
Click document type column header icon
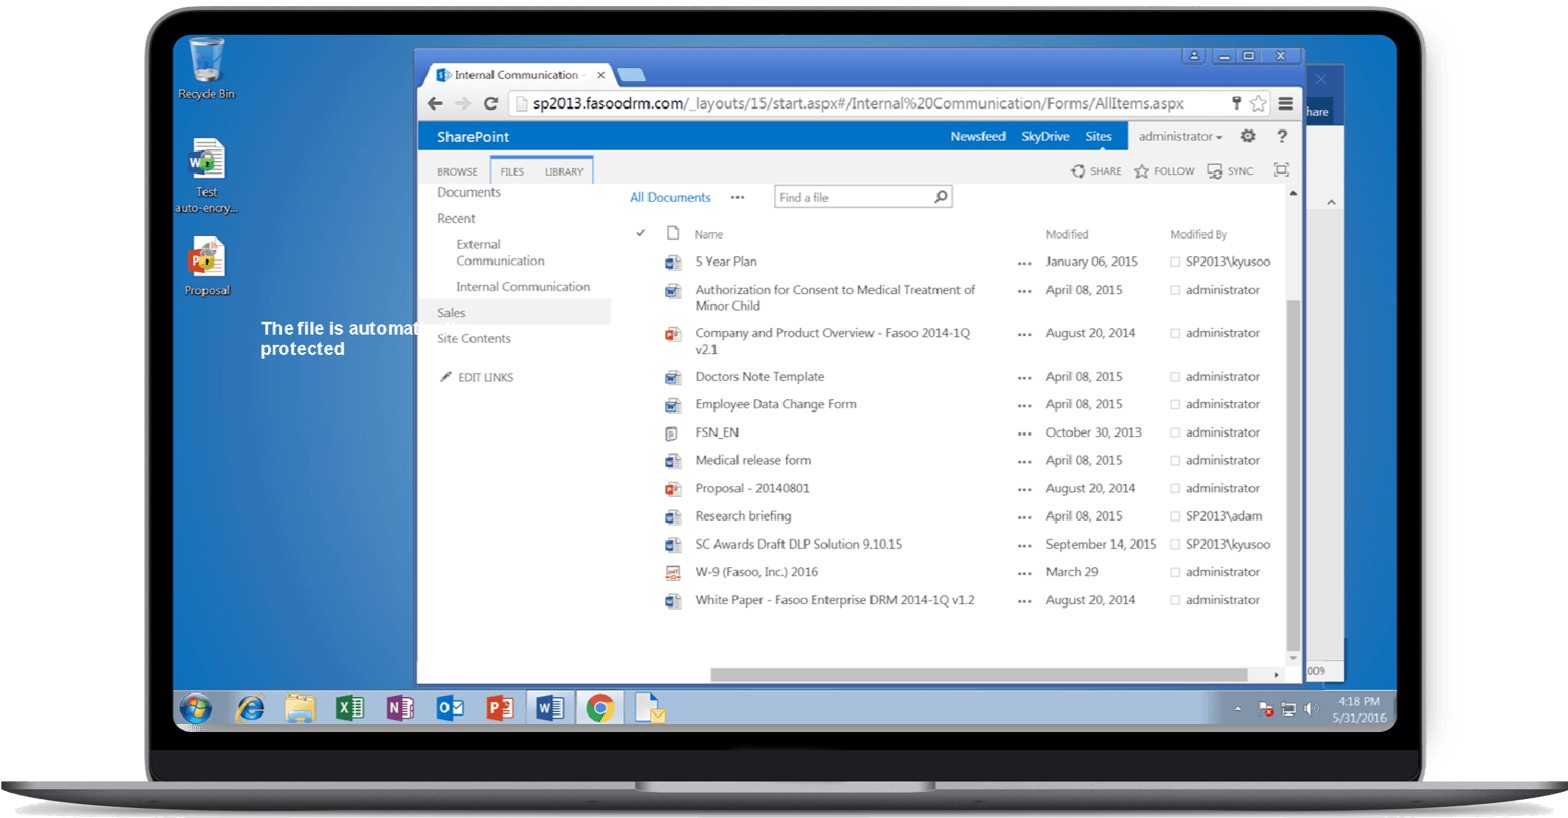(x=673, y=233)
